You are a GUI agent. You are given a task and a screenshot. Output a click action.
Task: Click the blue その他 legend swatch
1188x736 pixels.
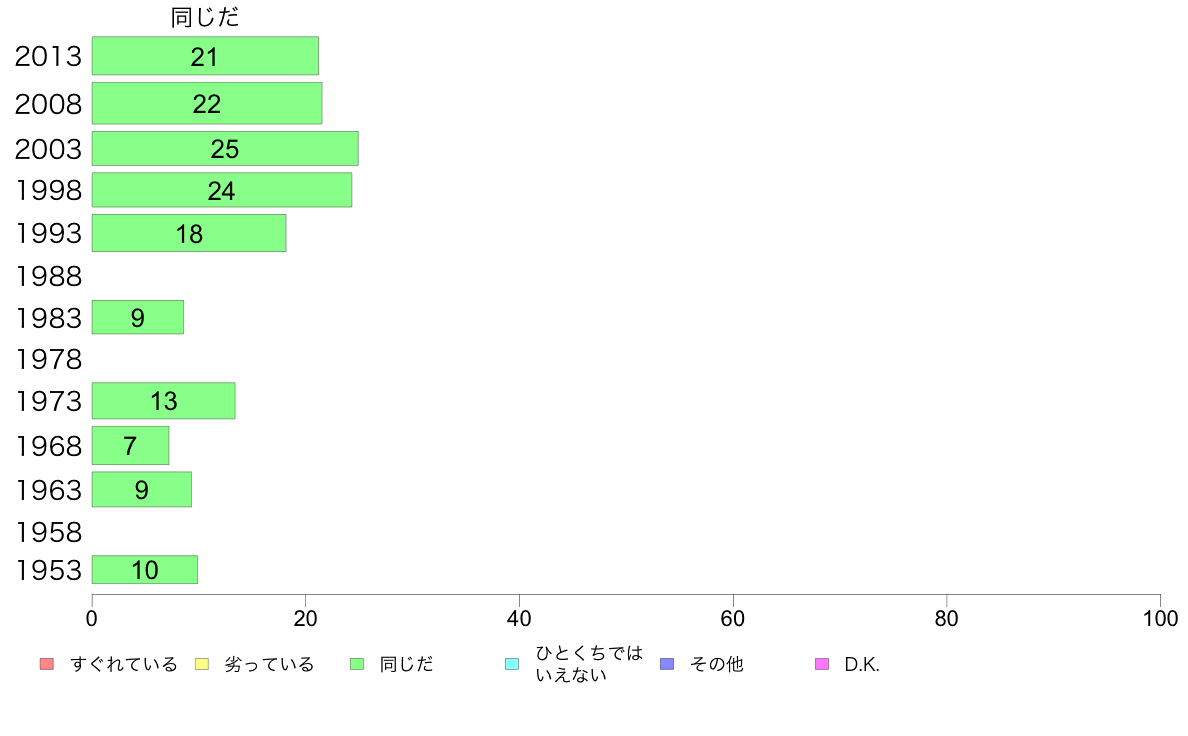click(x=667, y=664)
